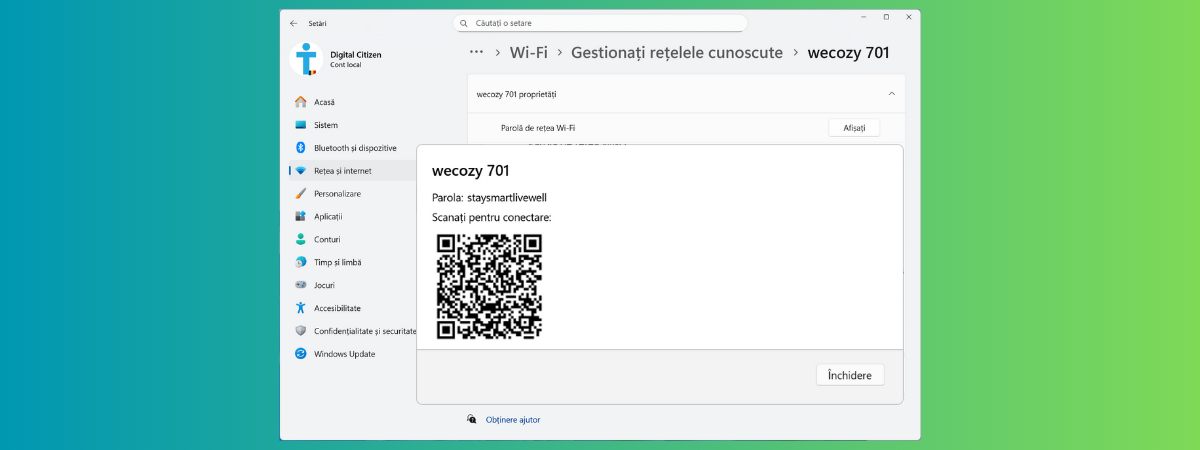Click the 'Scanați pentru conectare' label
Screen dimensions: 1200x450
coord(492,217)
